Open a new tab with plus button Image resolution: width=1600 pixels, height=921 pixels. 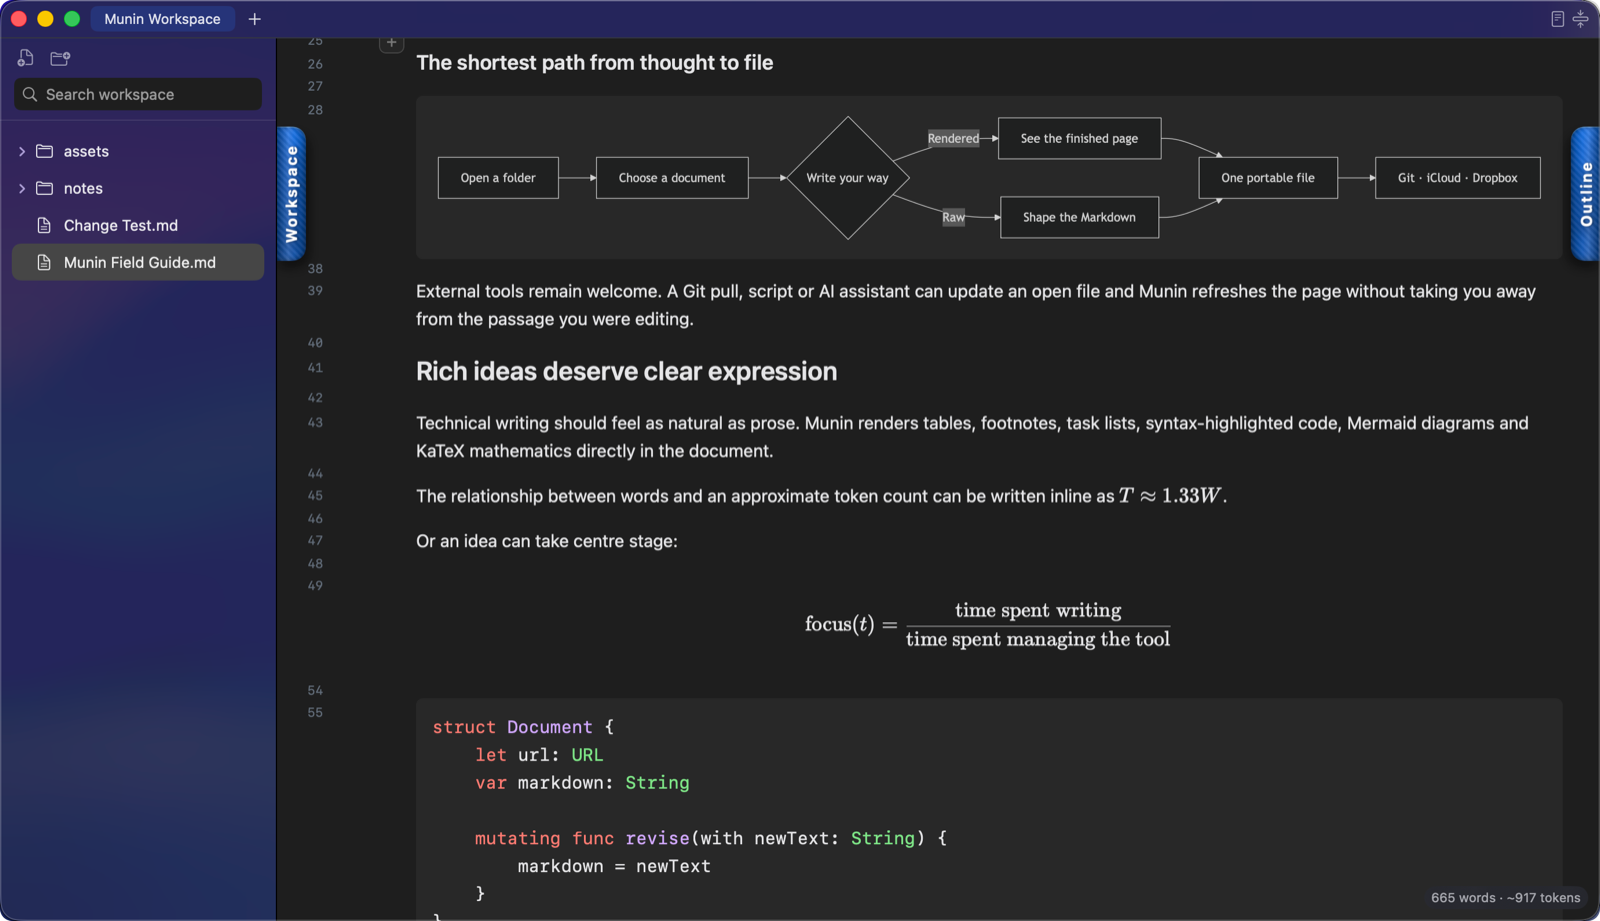click(x=255, y=19)
